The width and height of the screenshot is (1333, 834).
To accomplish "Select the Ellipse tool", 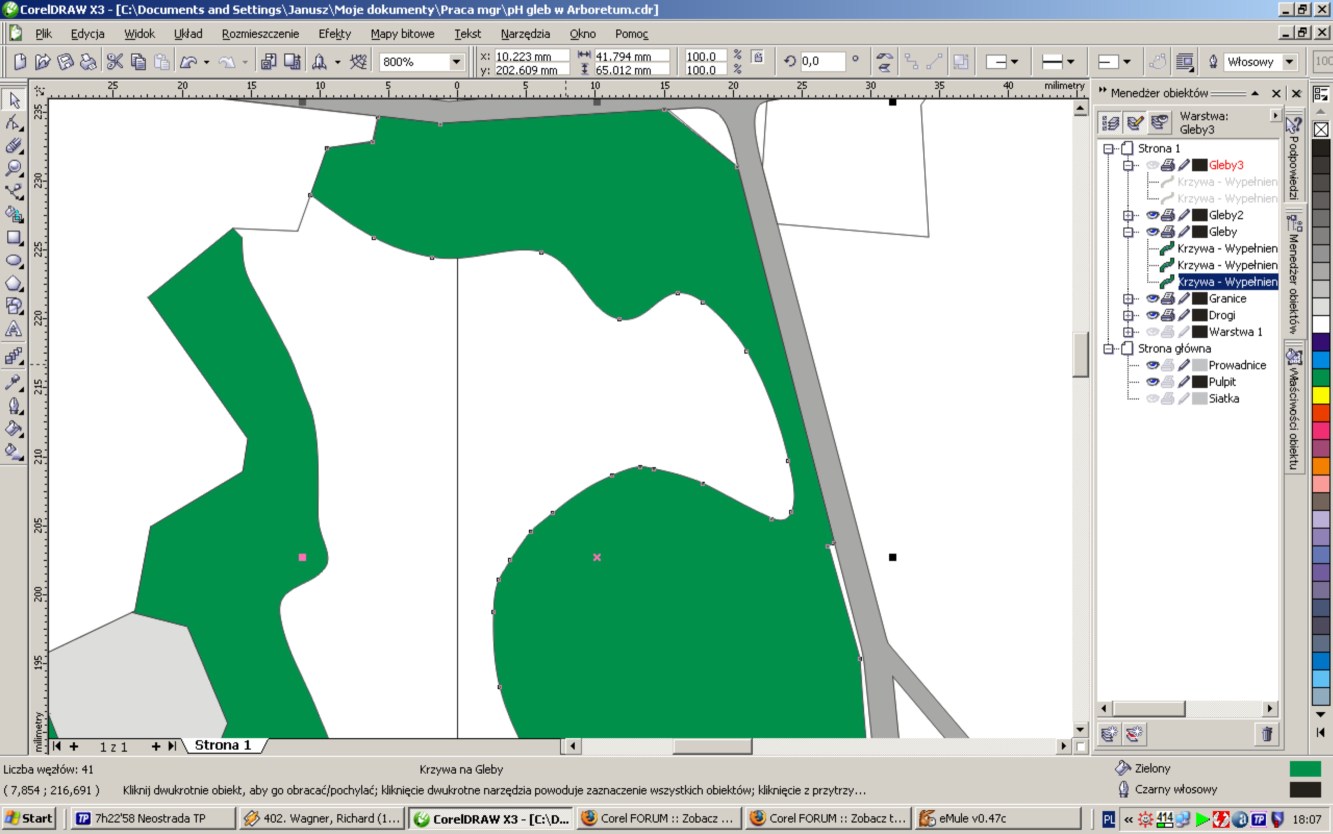I will 14,261.
